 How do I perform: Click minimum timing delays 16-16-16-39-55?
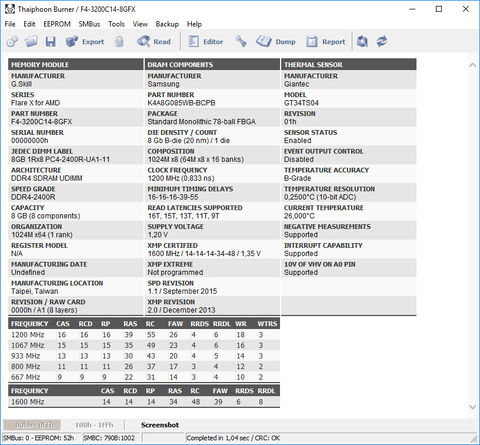coord(173,197)
